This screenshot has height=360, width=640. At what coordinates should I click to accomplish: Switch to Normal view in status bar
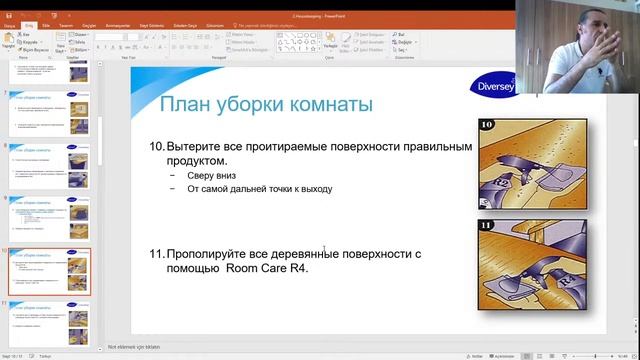point(527,356)
